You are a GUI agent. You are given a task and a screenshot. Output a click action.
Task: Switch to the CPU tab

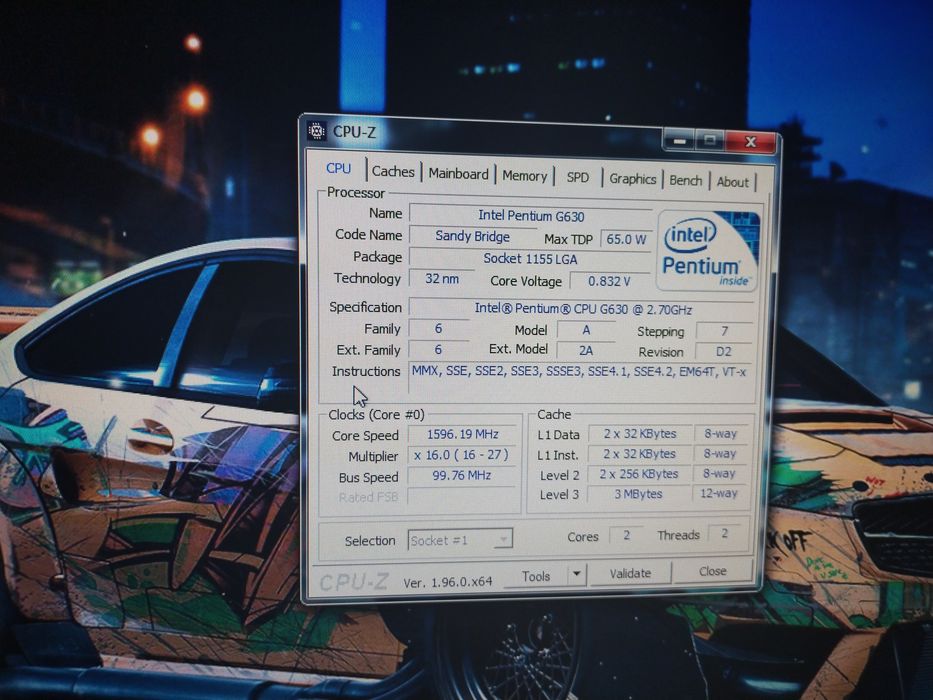point(339,168)
